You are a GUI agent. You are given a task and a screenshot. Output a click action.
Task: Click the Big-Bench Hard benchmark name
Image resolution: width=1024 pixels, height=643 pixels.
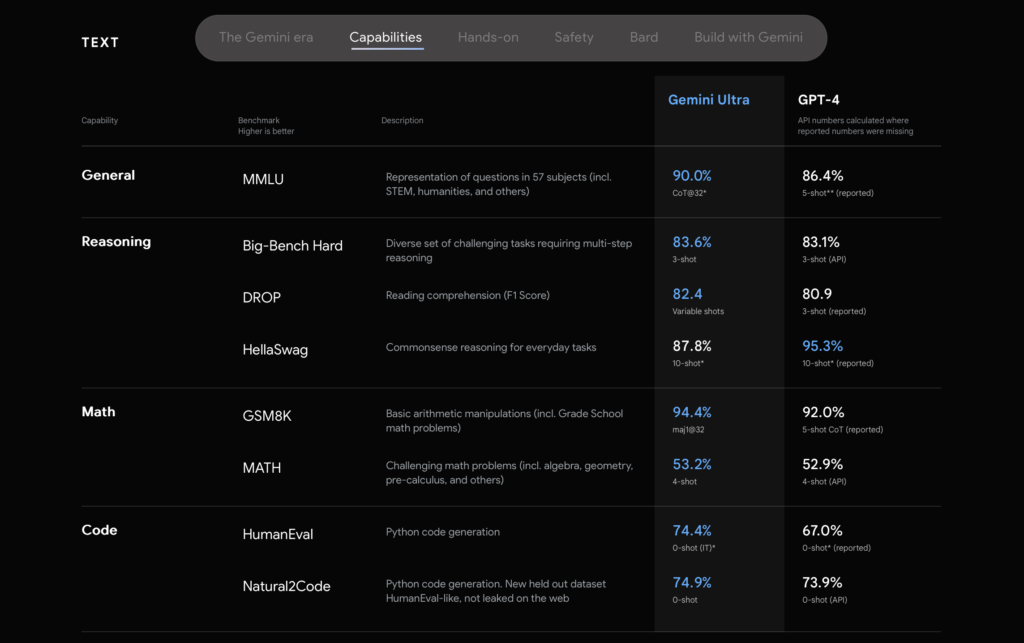(292, 245)
